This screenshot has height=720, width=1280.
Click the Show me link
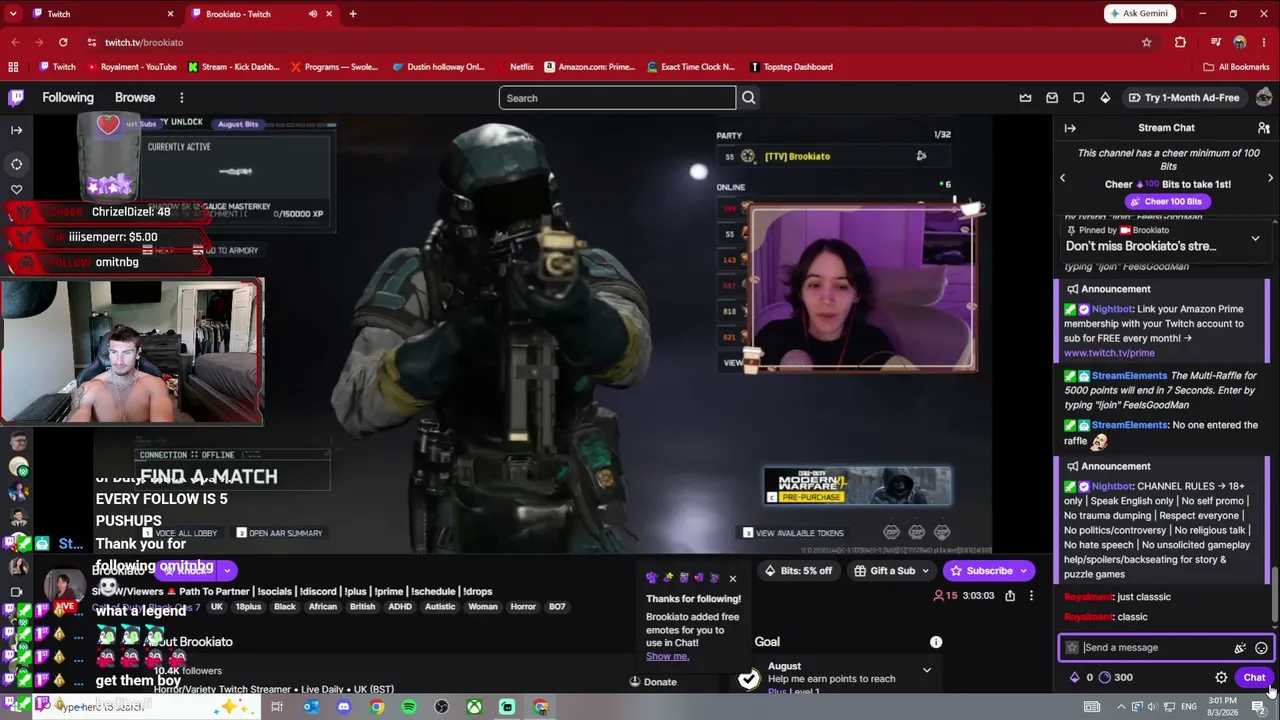[667, 656]
